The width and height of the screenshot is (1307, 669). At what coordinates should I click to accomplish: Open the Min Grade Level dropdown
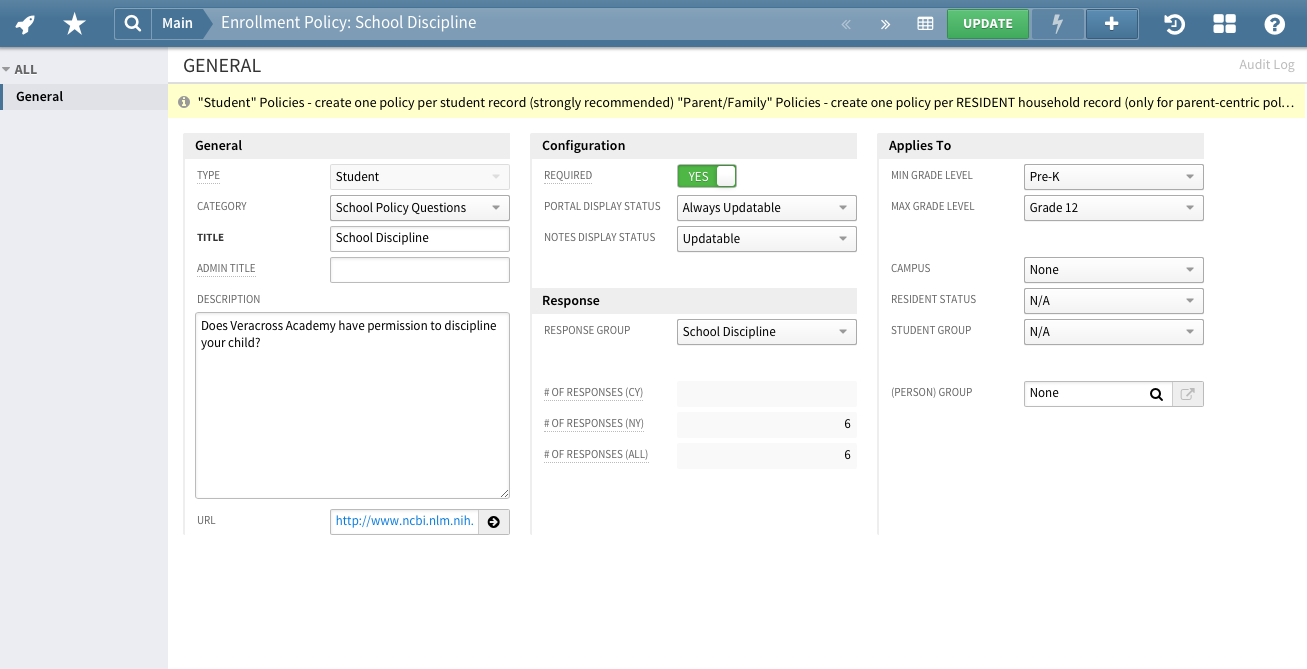[1113, 177]
